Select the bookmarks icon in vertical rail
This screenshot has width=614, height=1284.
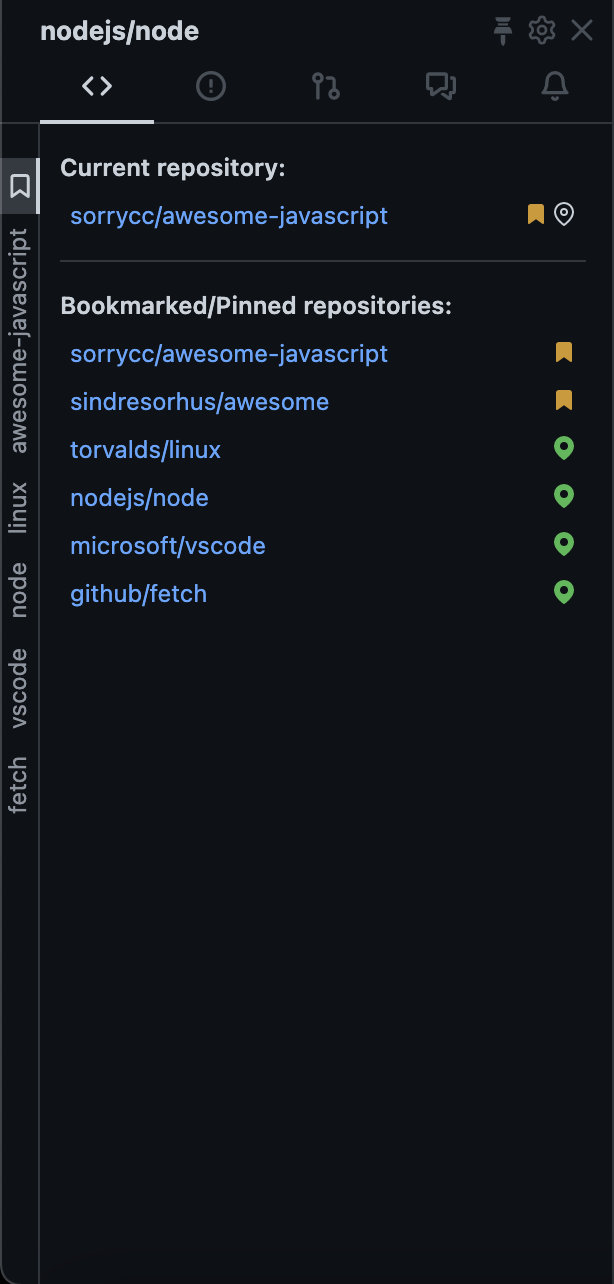[x=20, y=186]
